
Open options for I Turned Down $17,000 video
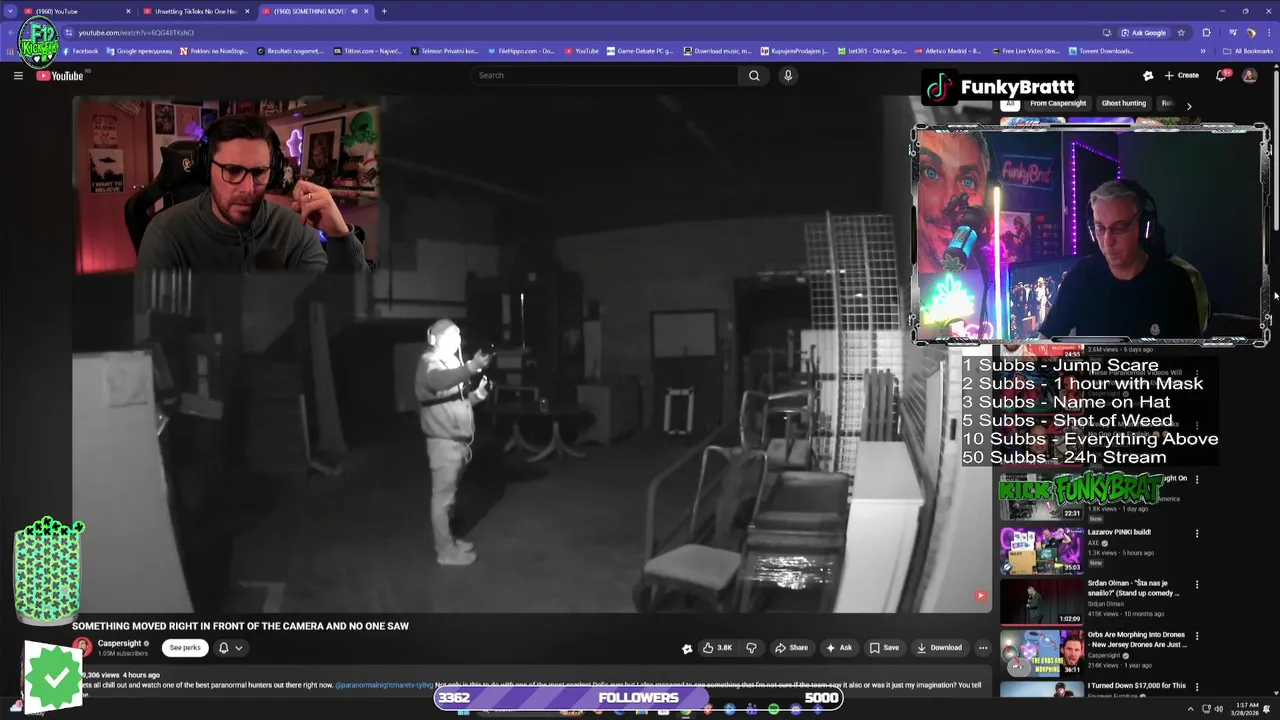click(x=1197, y=686)
